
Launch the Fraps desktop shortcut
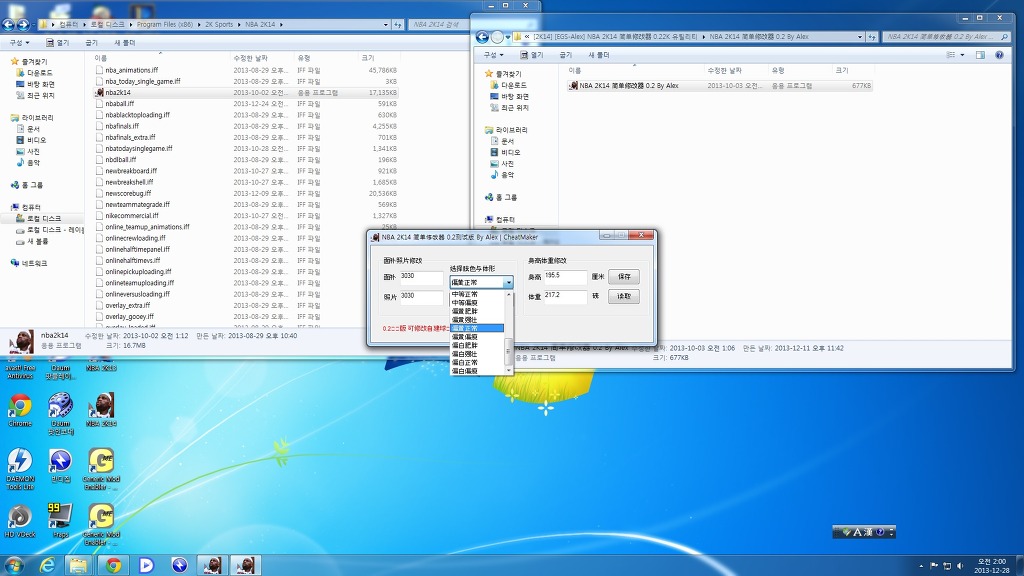point(60,516)
